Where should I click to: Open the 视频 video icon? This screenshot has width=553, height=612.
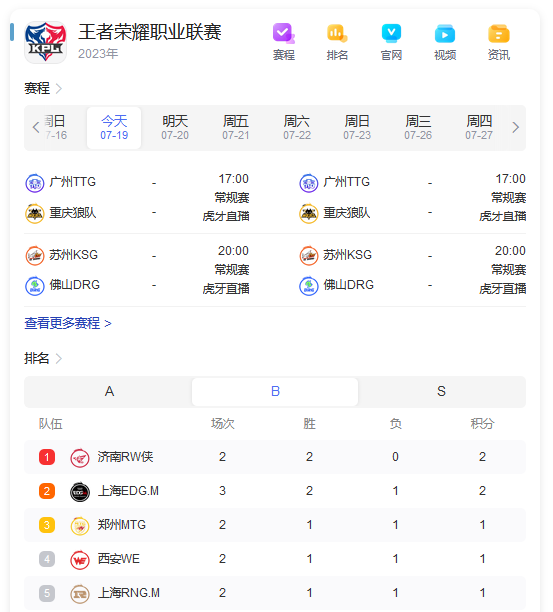tap(445, 42)
